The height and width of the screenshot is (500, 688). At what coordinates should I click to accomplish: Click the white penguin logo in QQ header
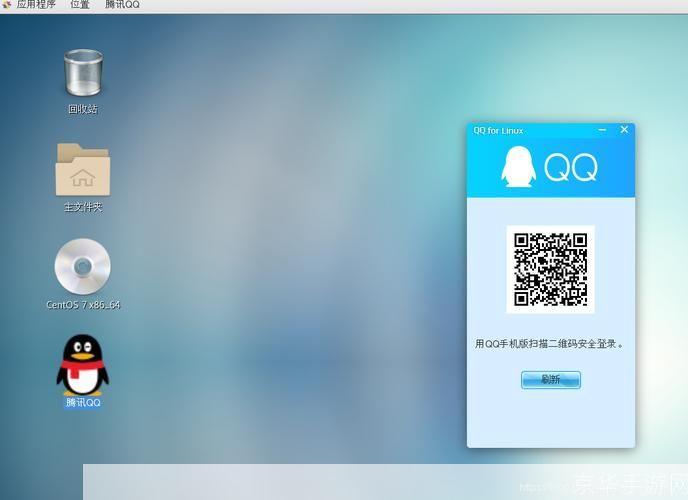pos(519,167)
